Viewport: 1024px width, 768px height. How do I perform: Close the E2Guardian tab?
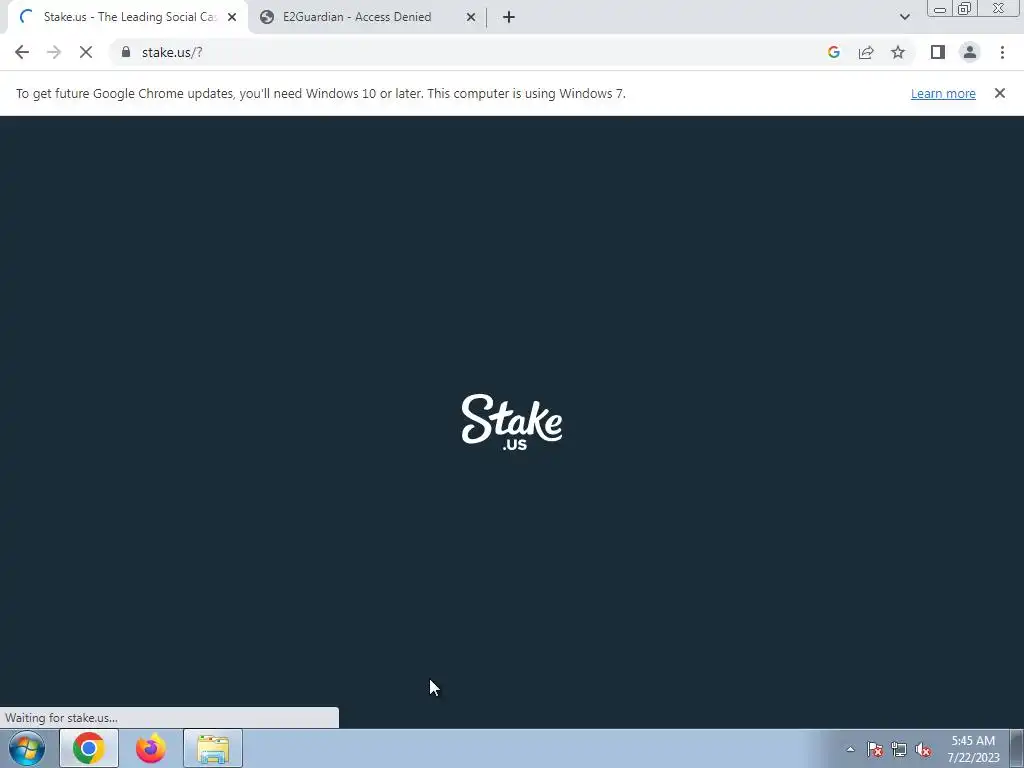tap(471, 17)
